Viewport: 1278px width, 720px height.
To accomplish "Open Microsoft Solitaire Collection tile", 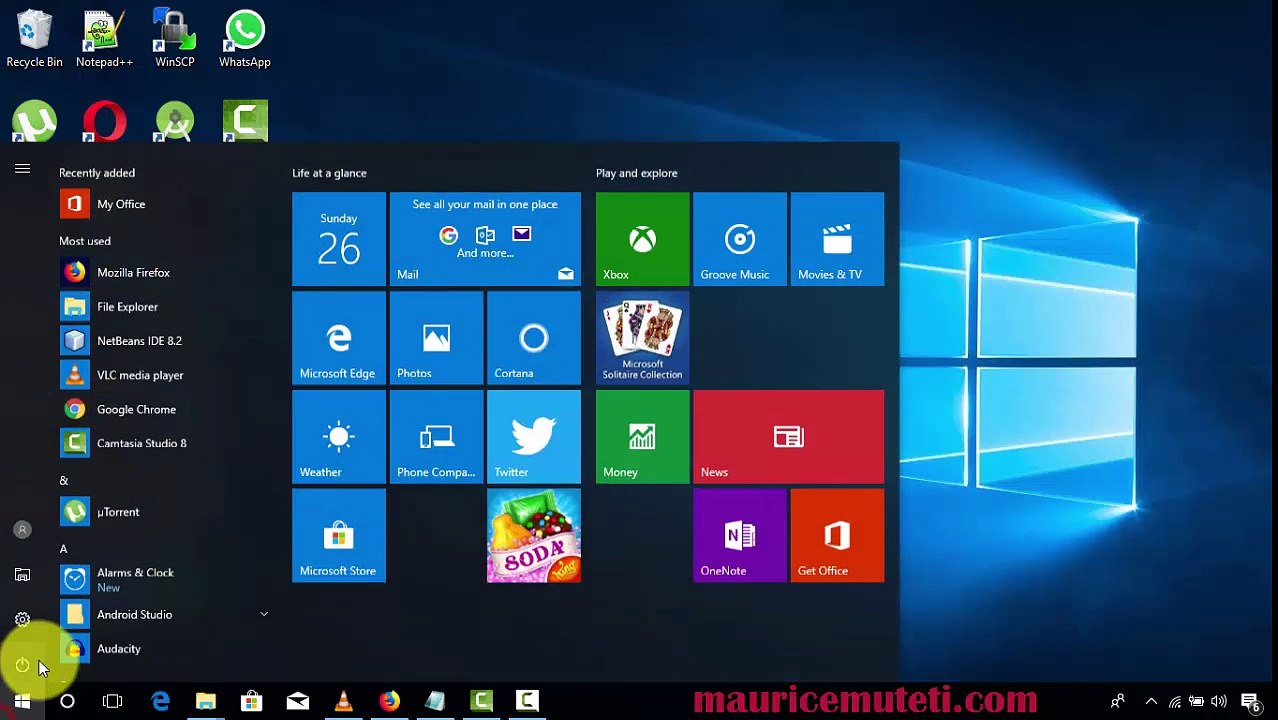I will 642,338.
